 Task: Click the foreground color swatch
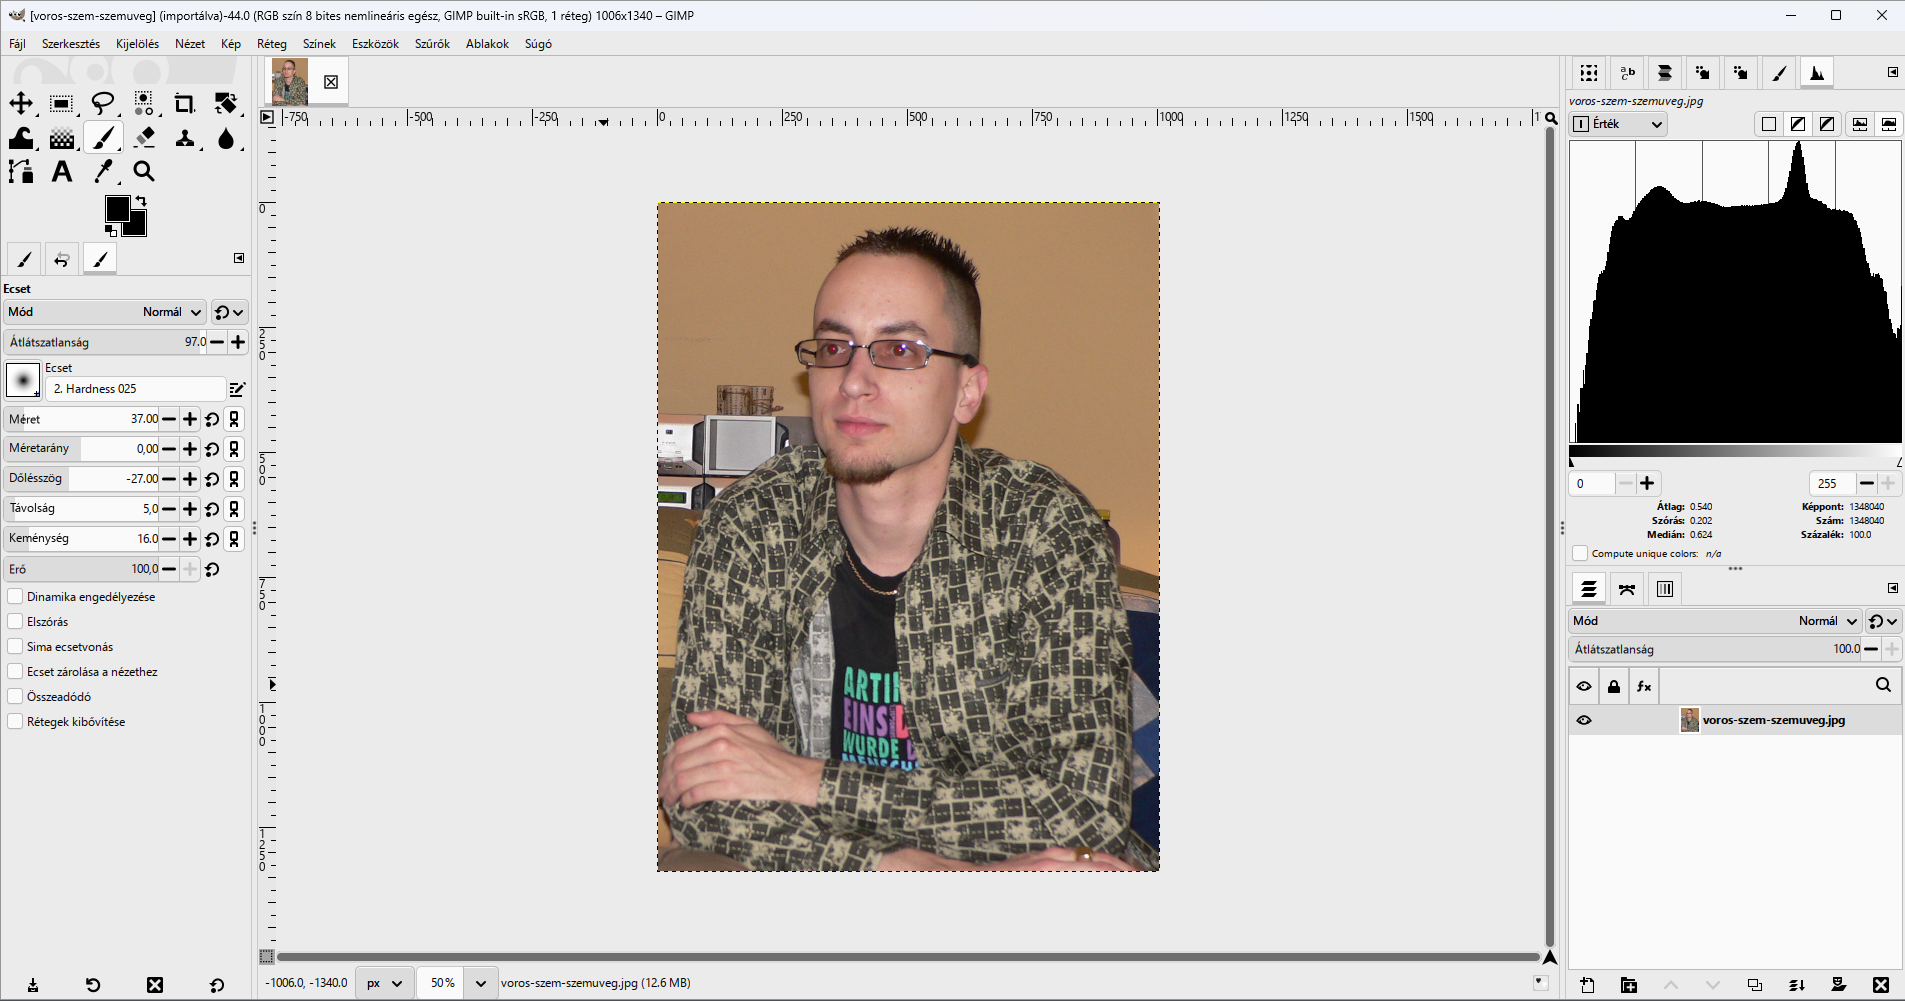tap(117, 208)
